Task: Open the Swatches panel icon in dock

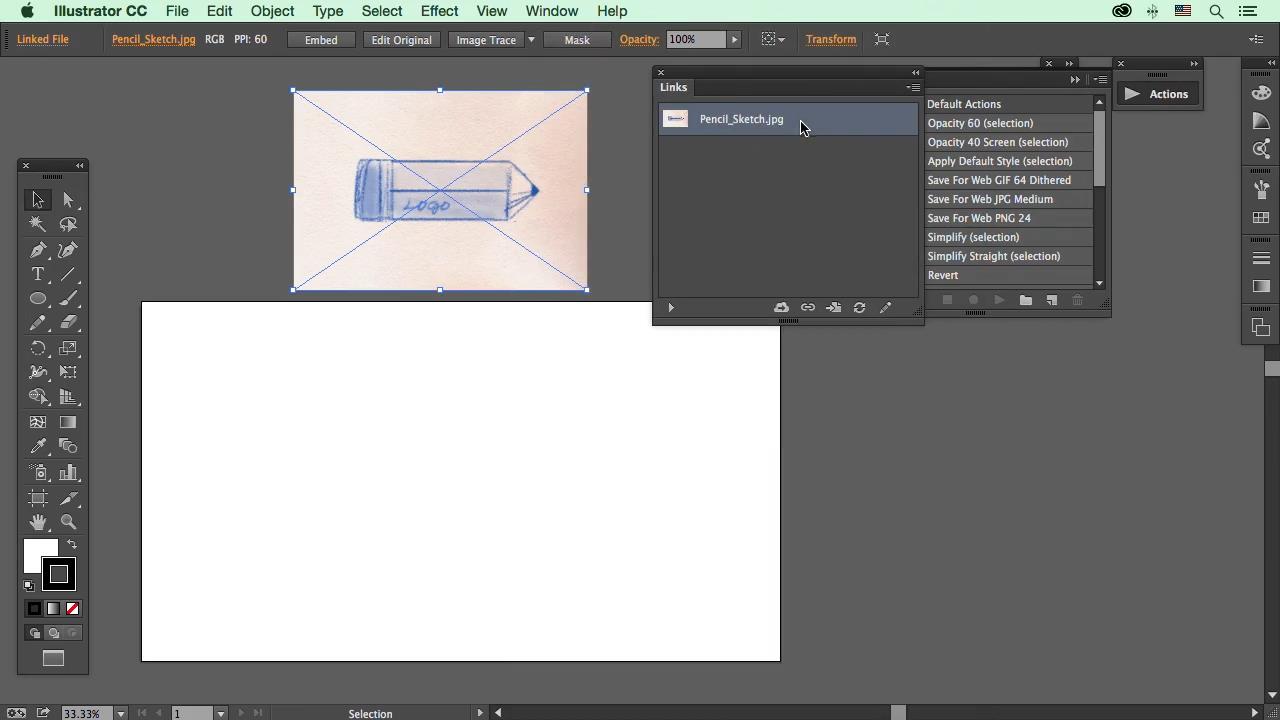Action: (x=1261, y=218)
